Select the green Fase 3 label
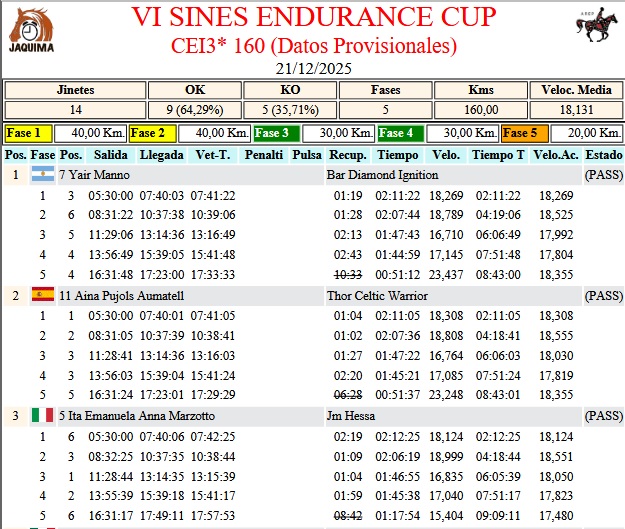 pyautogui.click(x=275, y=133)
